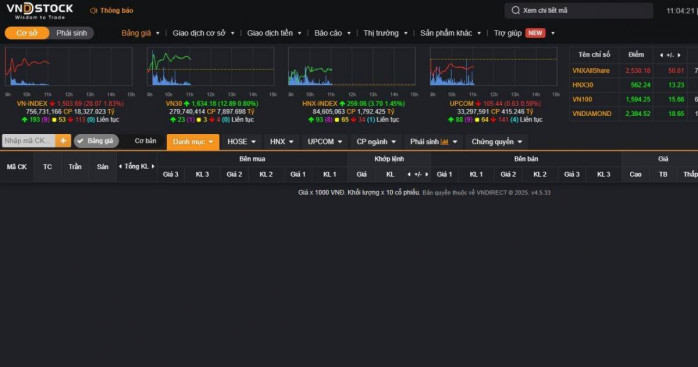Open the Trợ giúp menu
This screenshot has height=367, width=698.
(x=507, y=33)
